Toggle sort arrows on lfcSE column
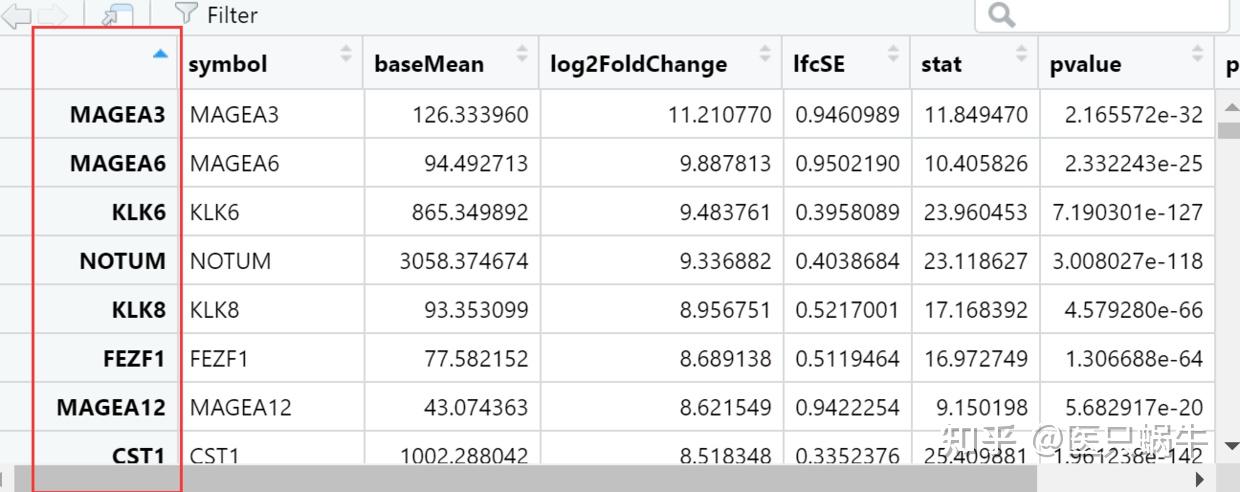Image resolution: width=1240 pixels, height=492 pixels. click(x=894, y=54)
